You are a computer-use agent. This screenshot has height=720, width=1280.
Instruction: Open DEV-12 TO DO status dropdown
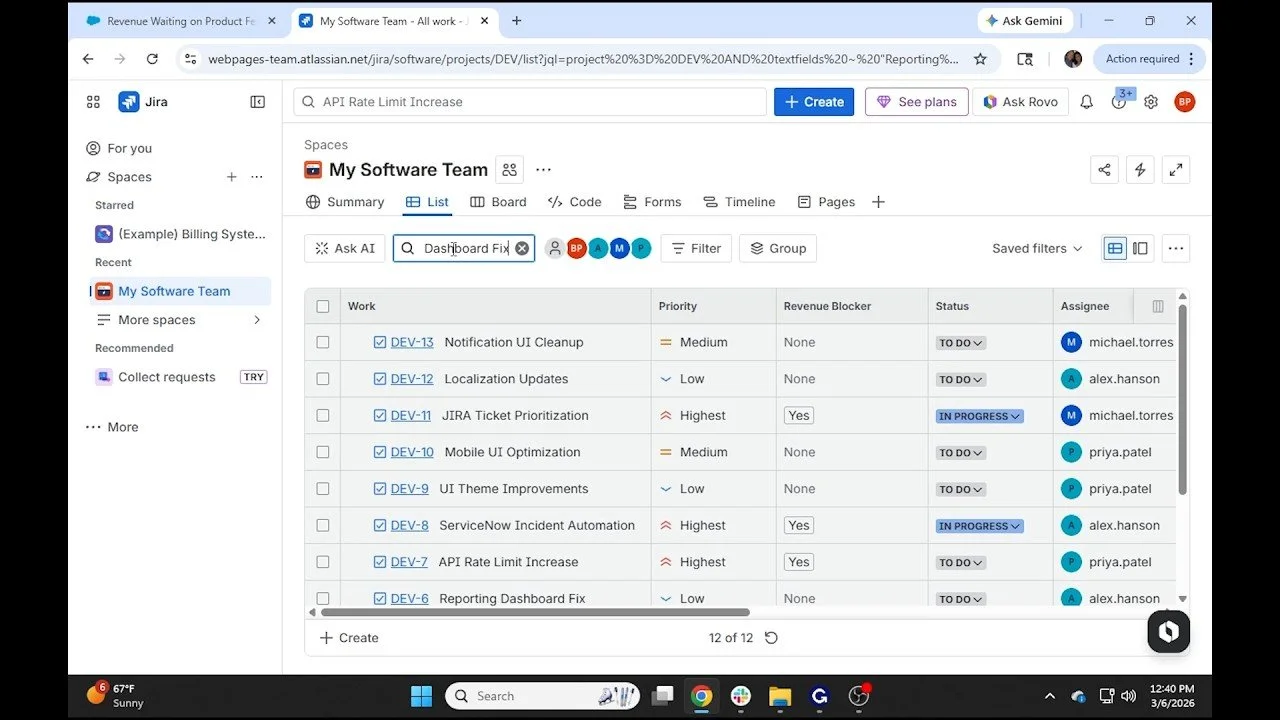click(x=961, y=380)
